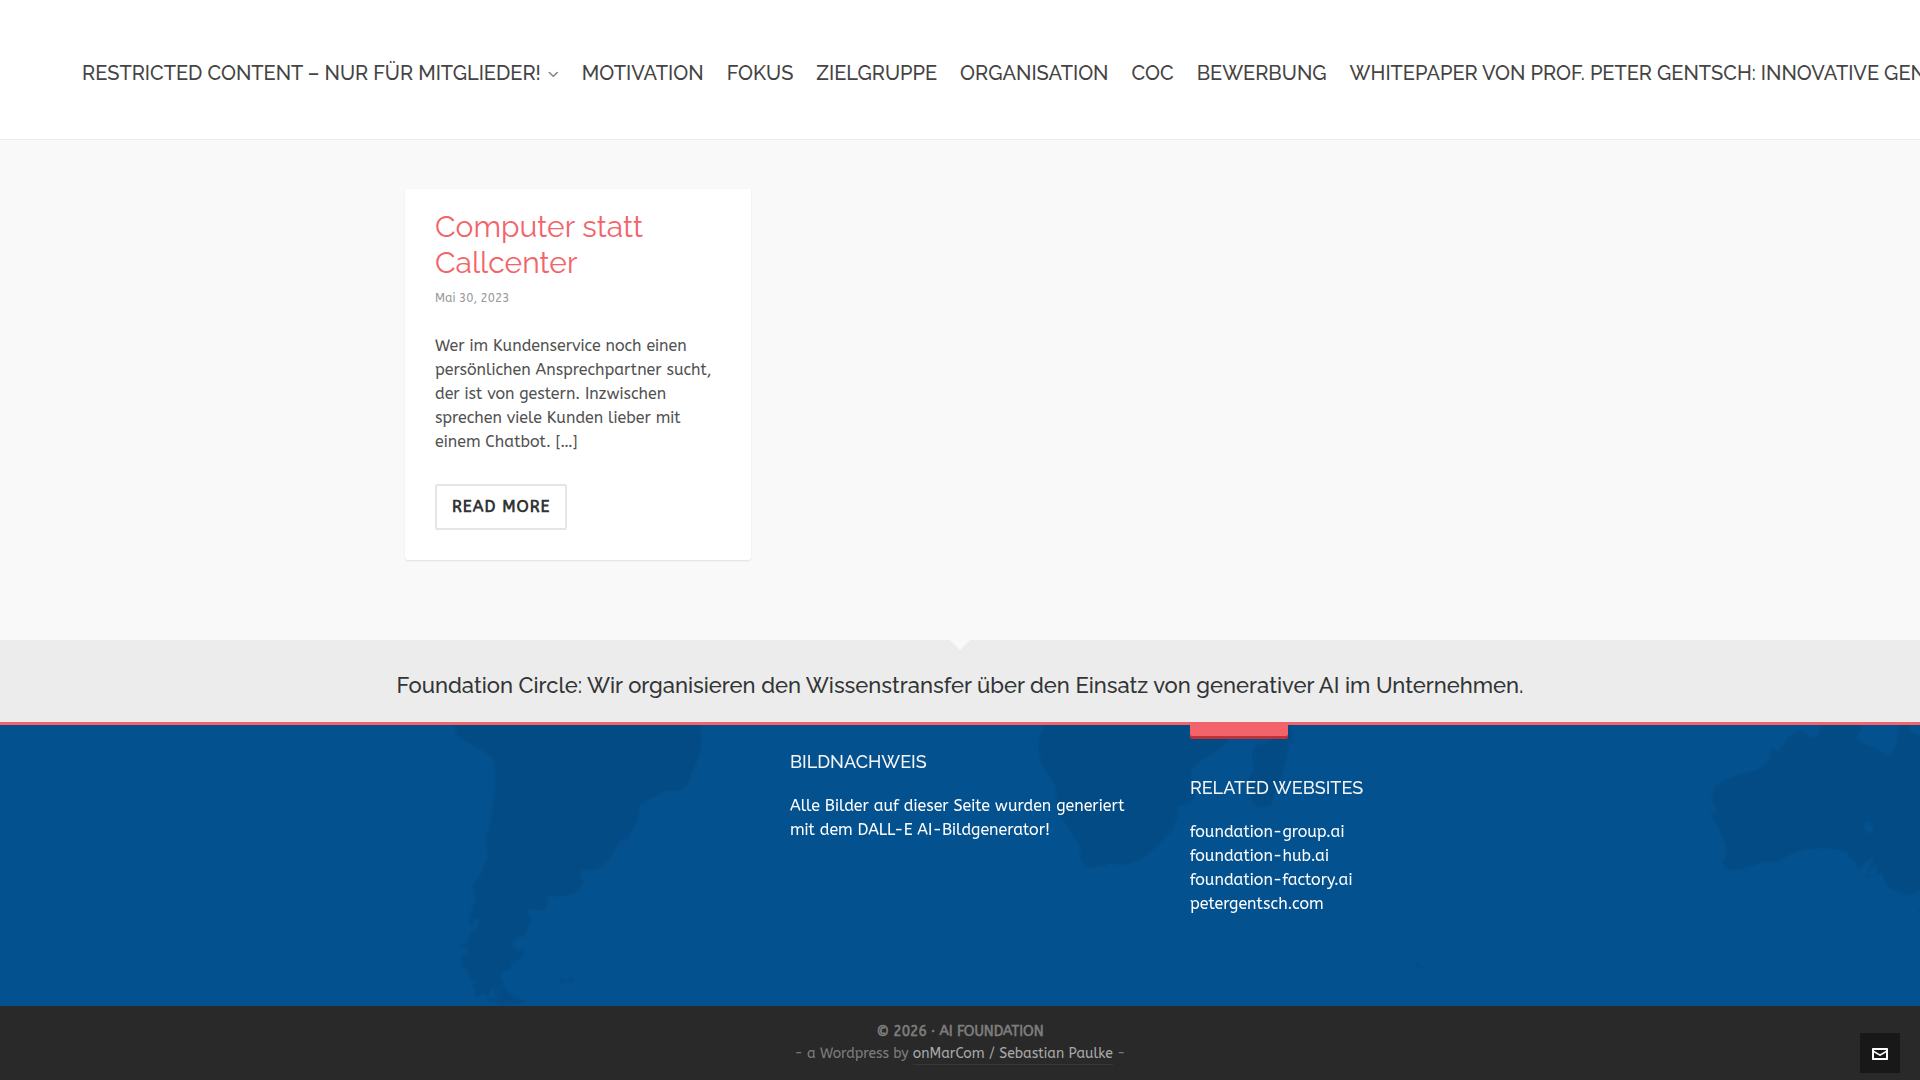The width and height of the screenshot is (1920, 1080).
Task: Open the Computer statt Callcenter article title
Action: click(538, 245)
